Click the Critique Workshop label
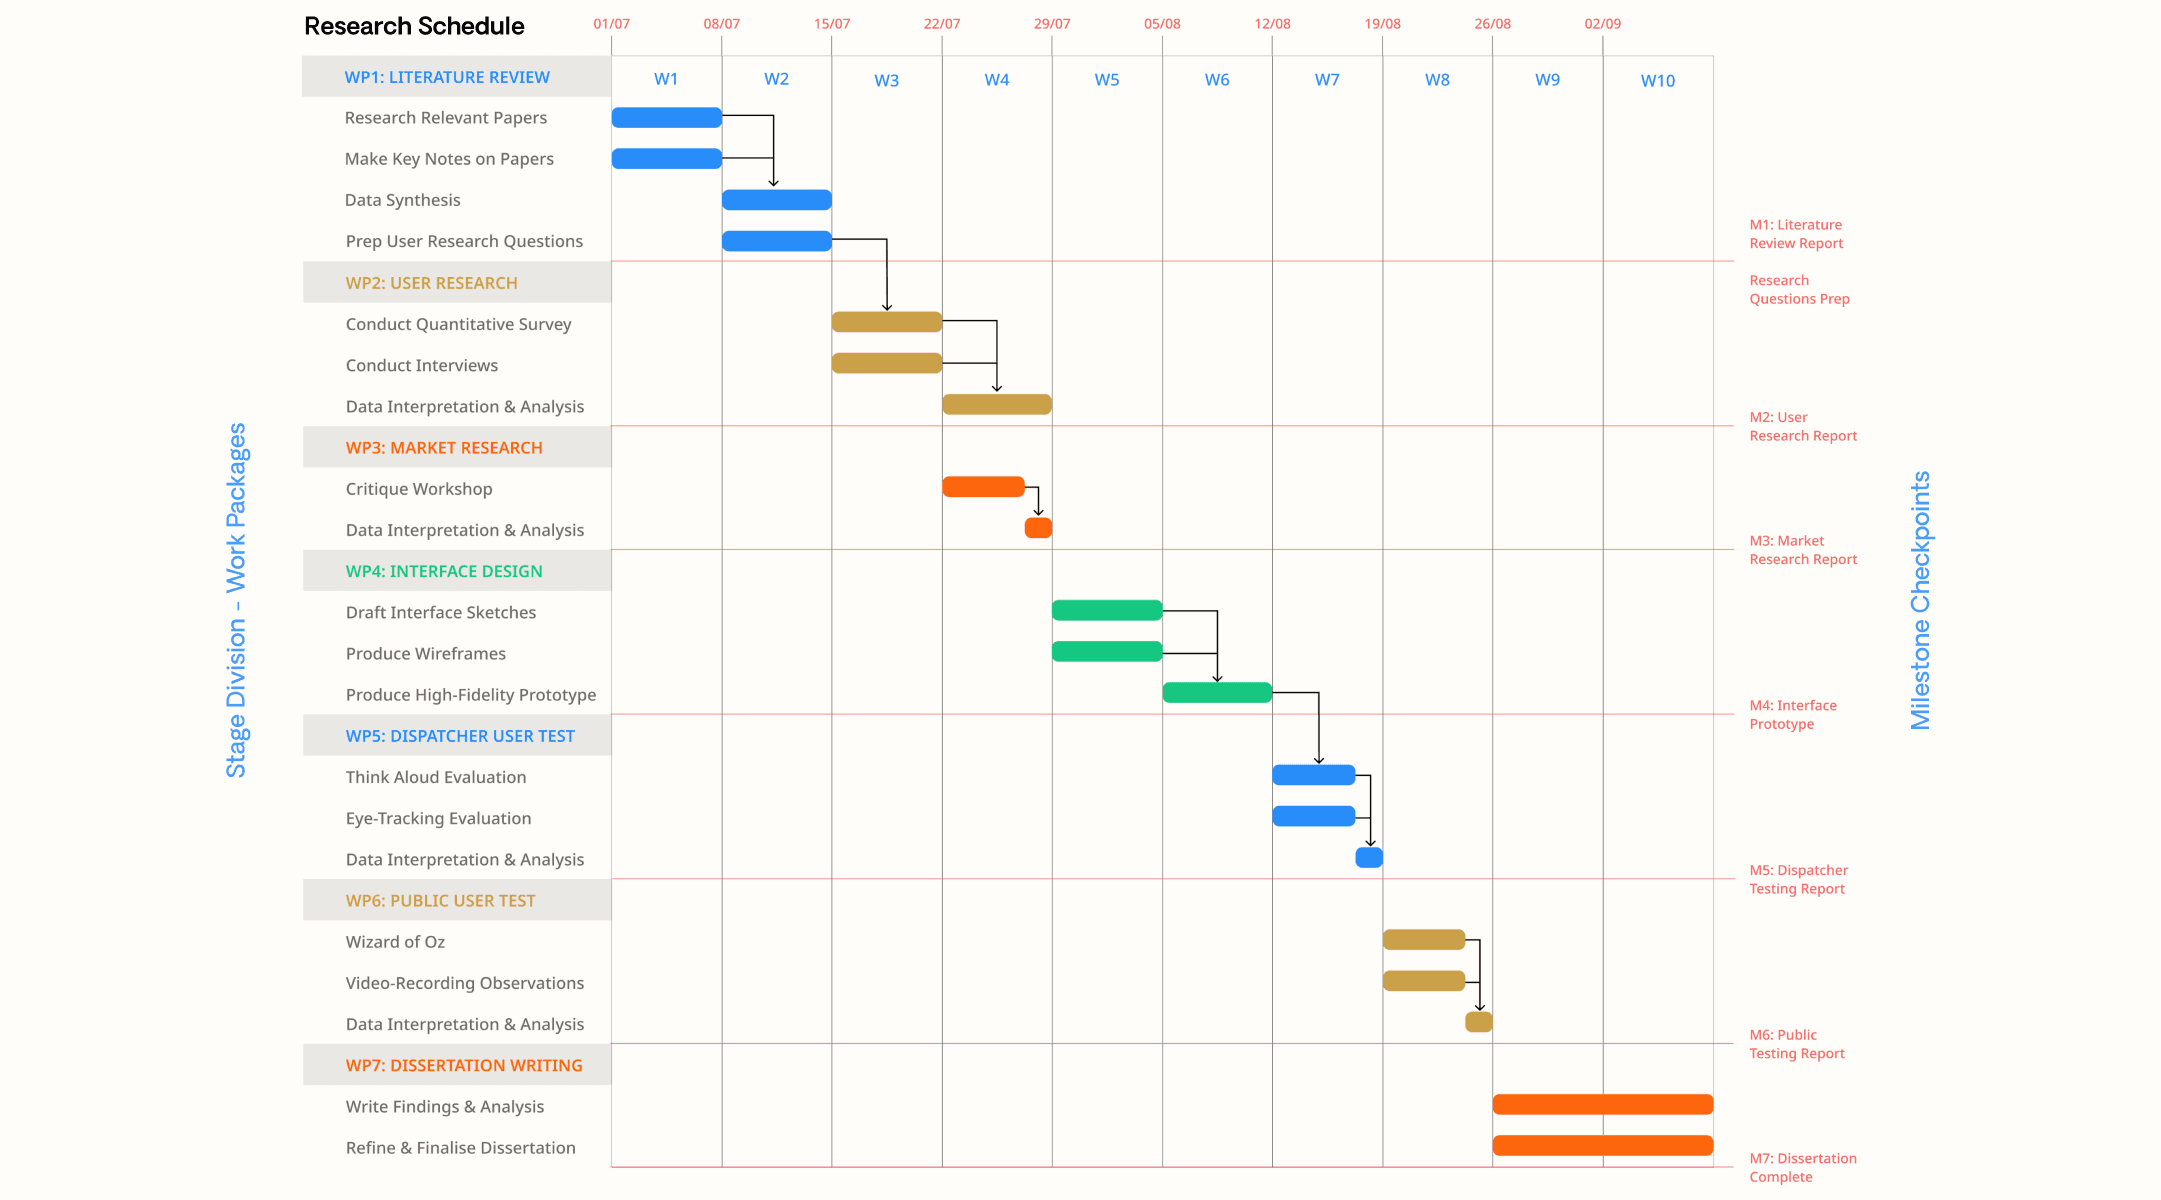The image size is (2161, 1200). click(419, 489)
